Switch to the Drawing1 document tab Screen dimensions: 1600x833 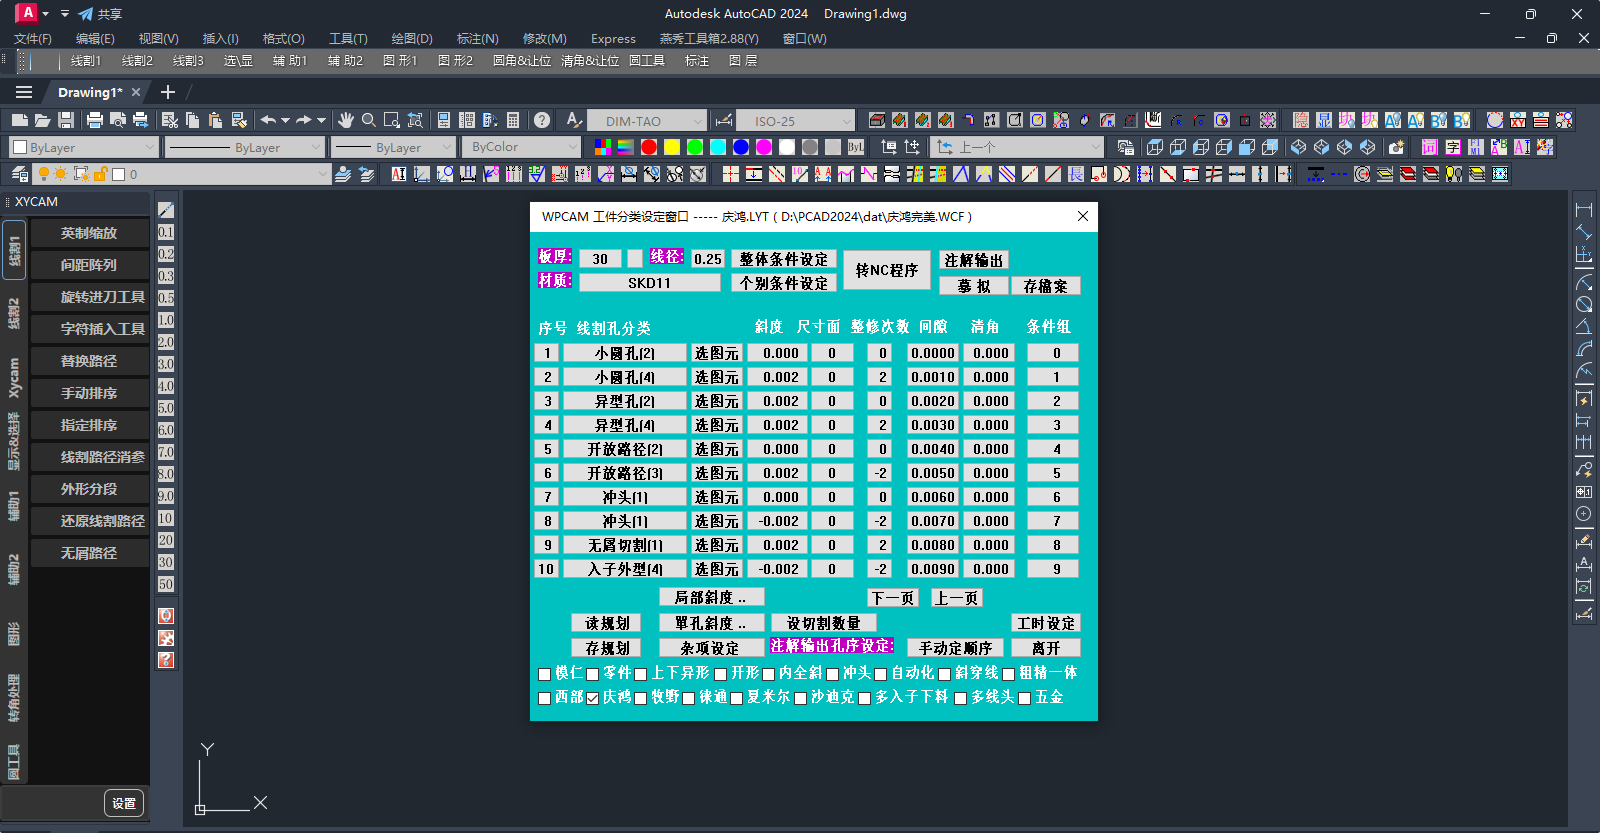[x=90, y=92]
